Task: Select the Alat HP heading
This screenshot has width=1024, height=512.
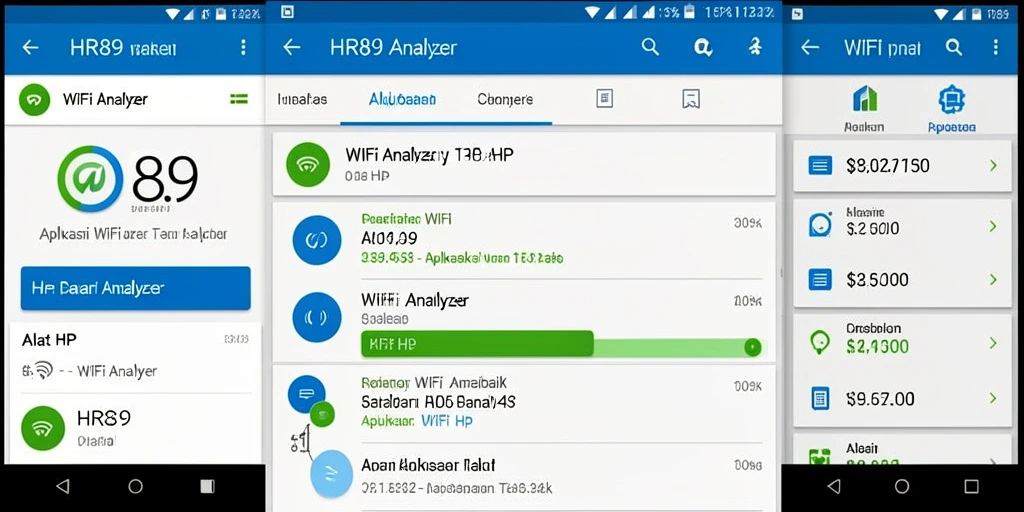Action: click(49, 340)
